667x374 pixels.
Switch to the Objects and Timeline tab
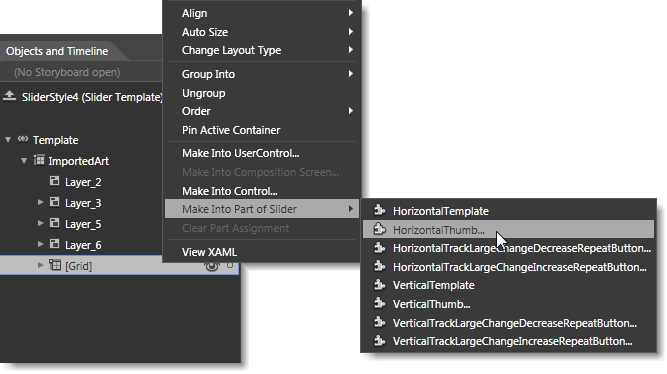[x=57, y=51]
